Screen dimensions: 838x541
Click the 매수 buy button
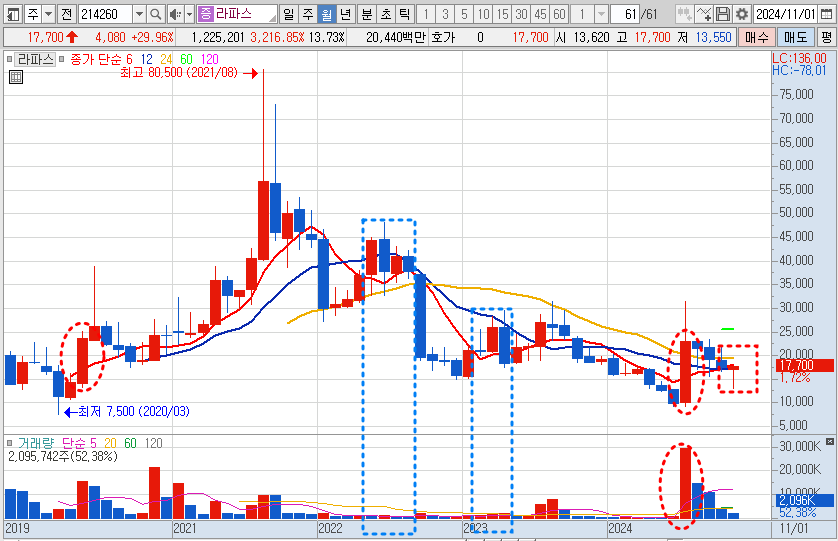tap(757, 37)
